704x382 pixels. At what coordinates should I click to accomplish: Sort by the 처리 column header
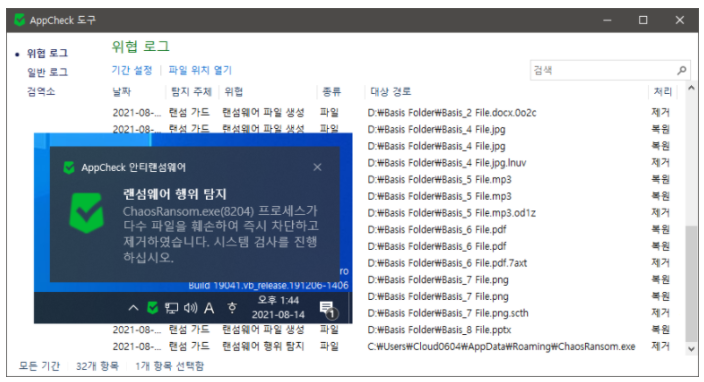pos(662,92)
